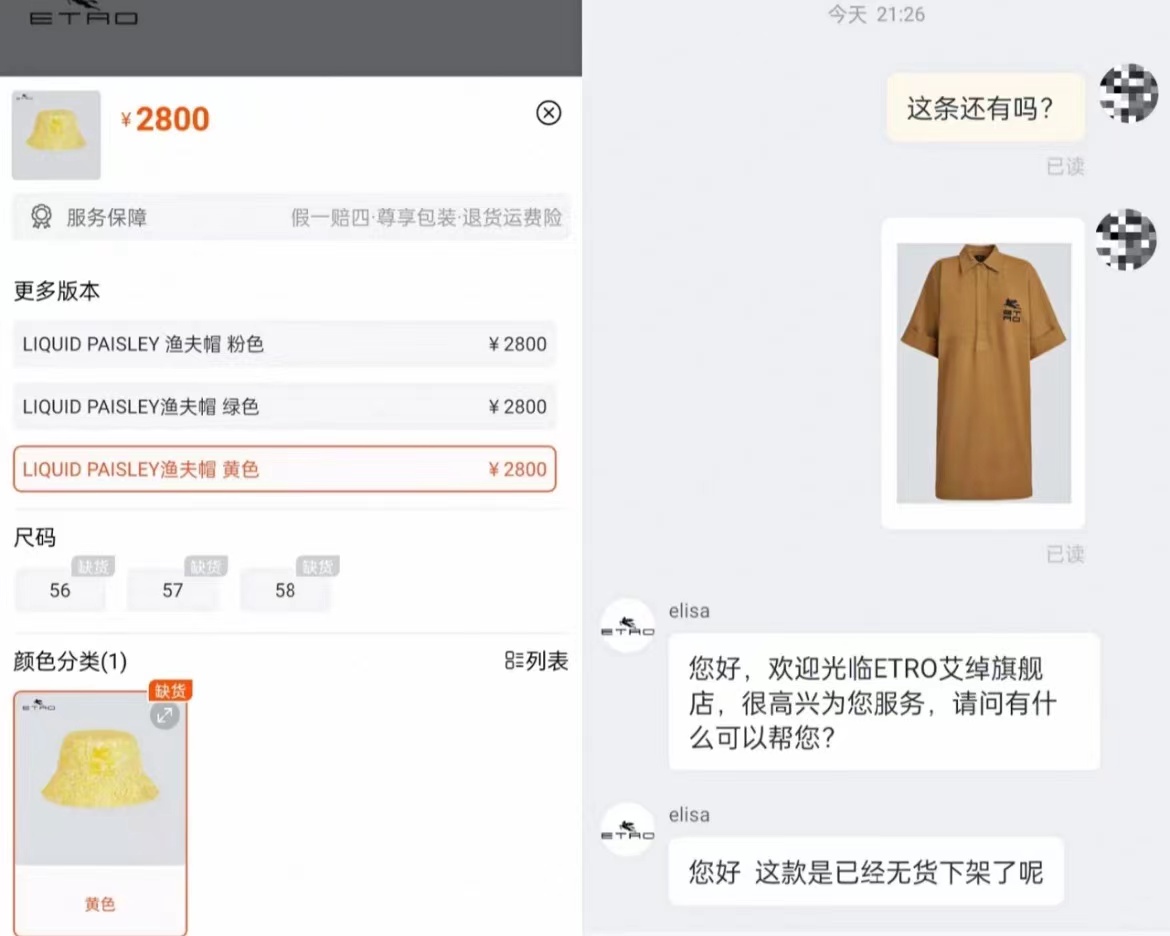Tap the ¥2800 price at the top

tap(166, 119)
